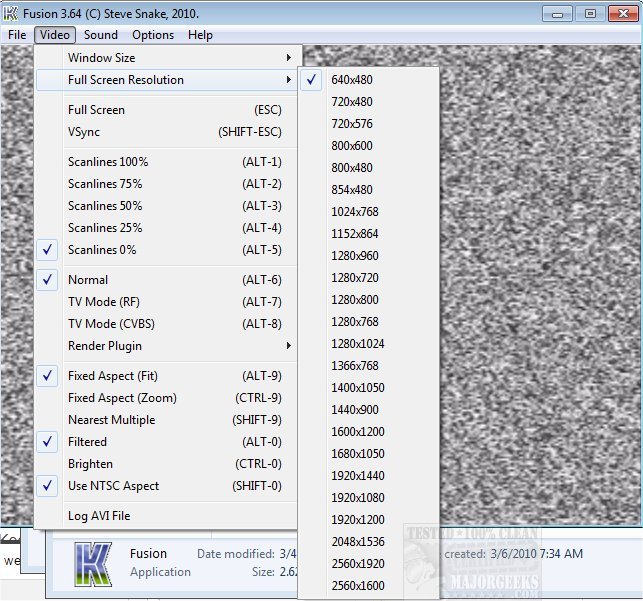Image resolution: width=643 pixels, height=601 pixels.
Task: Click the Date modified label
Action: pos(236,554)
